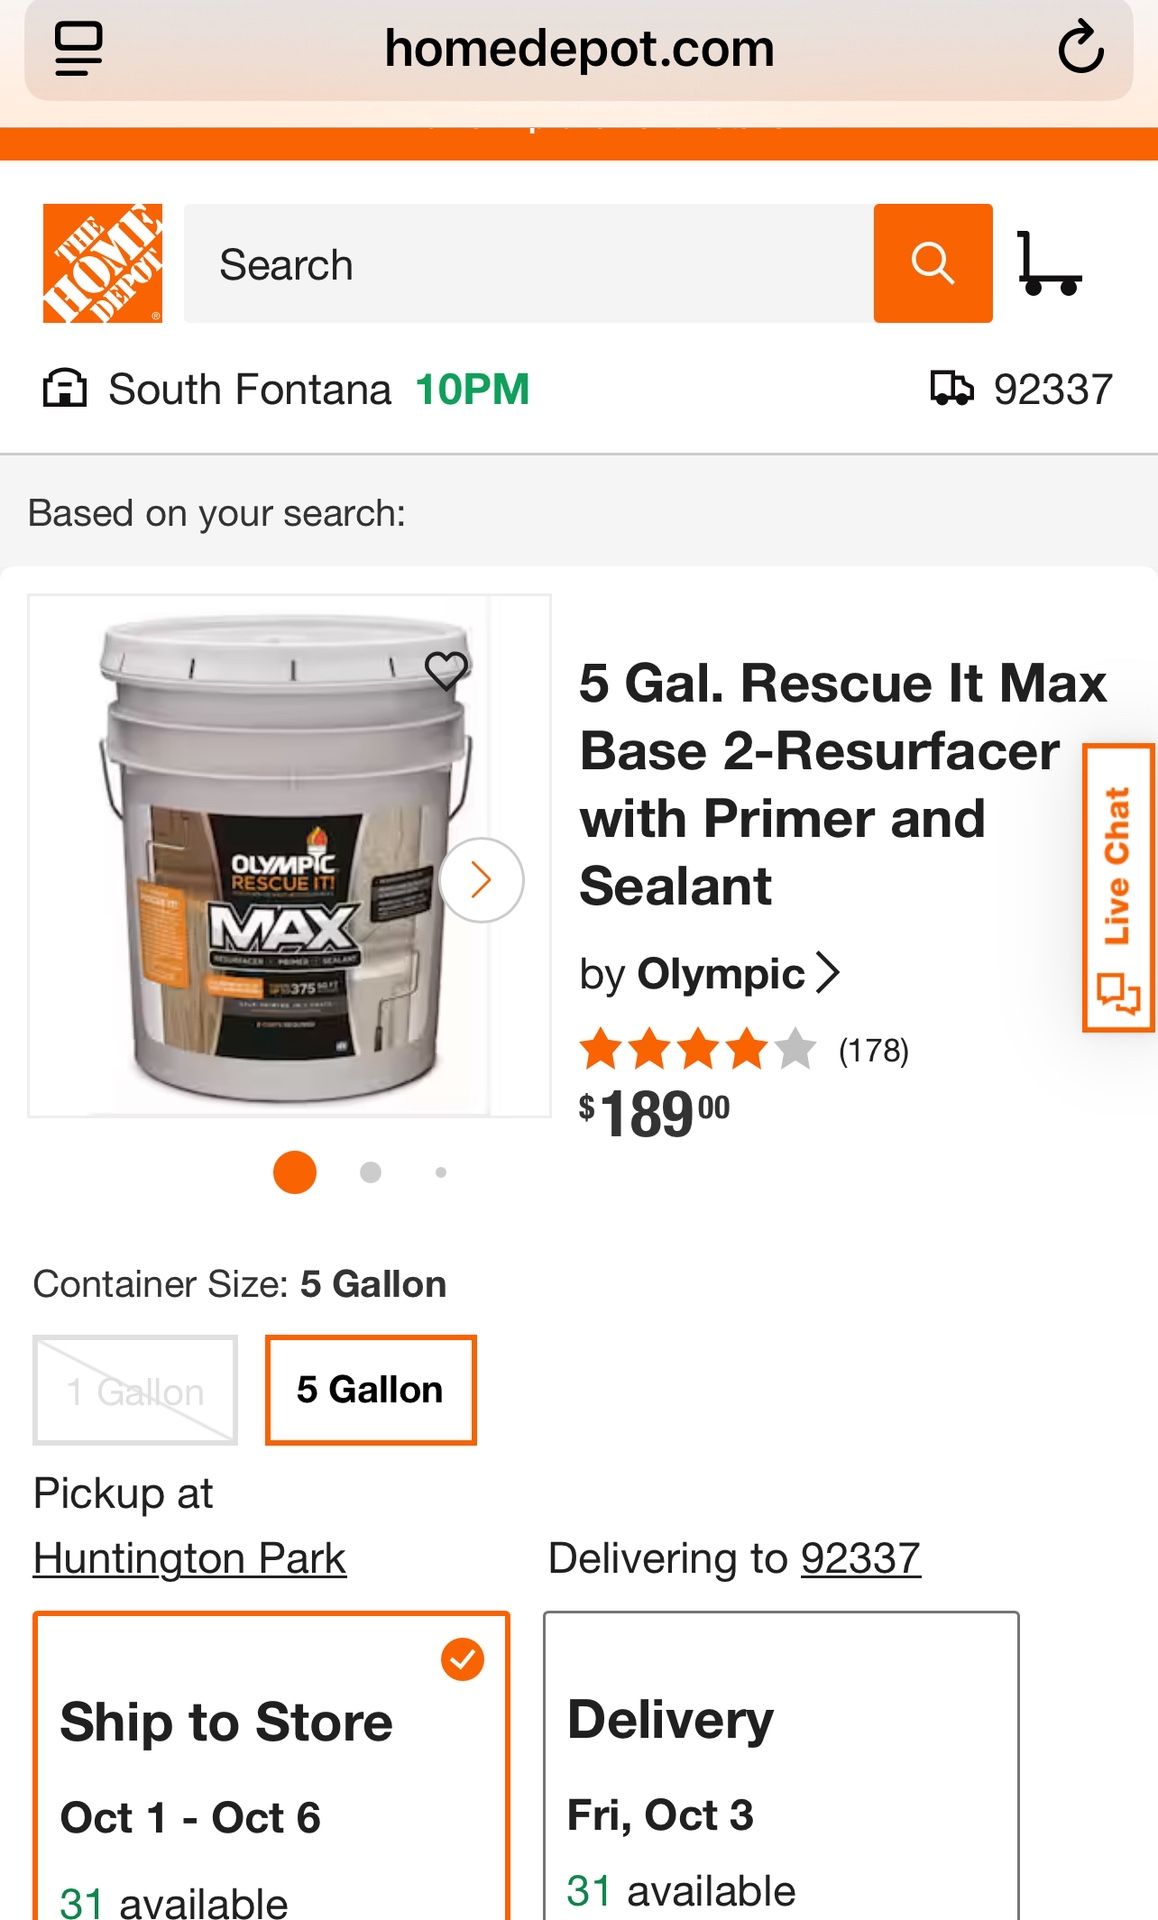This screenshot has width=1158, height=1920.
Task: Tap the delivery truck ZIP icon
Action: 951,389
